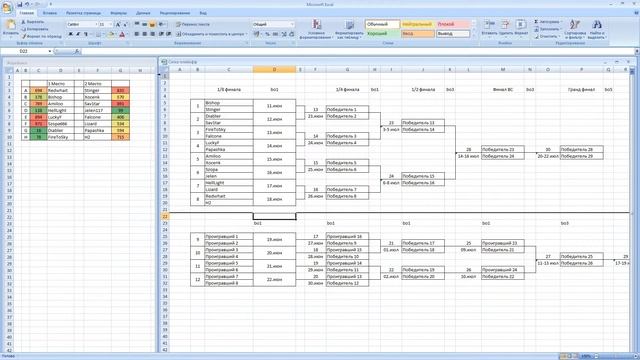Open the font size dropdown
The image size is (640, 360).
tap(111, 24)
